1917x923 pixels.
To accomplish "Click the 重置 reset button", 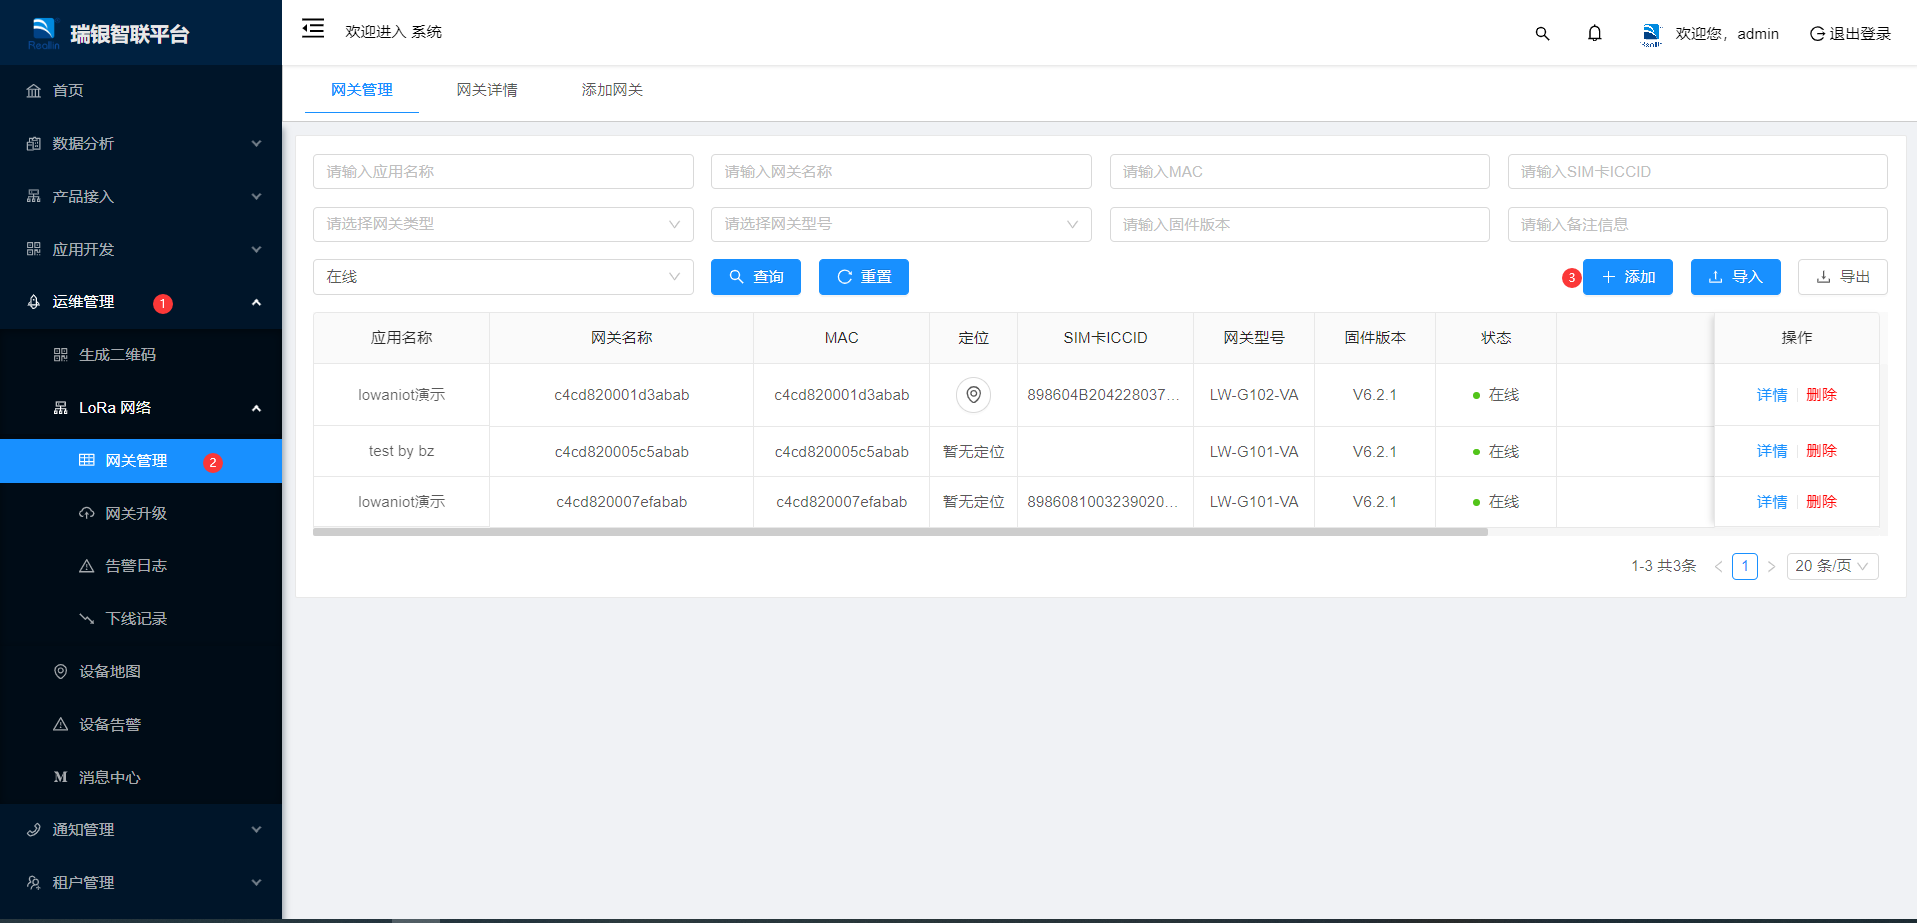I will point(864,277).
